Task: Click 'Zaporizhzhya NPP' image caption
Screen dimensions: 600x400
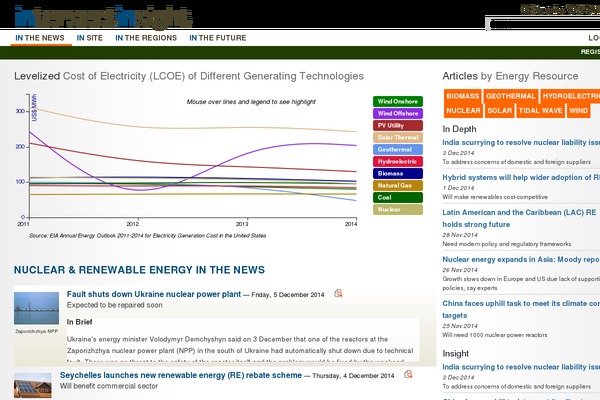Action: pyautogui.click(x=36, y=331)
